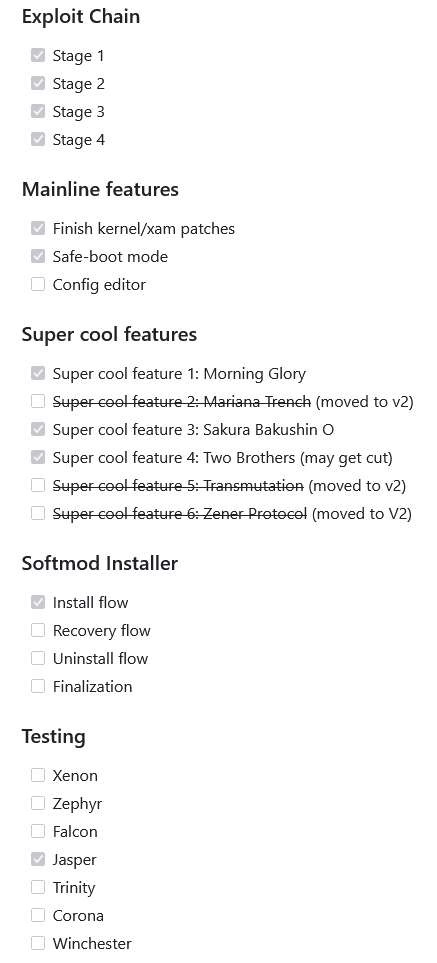Click the Softmod Installer heading
The width and height of the screenshot is (437, 963).
click(x=99, y=563)
